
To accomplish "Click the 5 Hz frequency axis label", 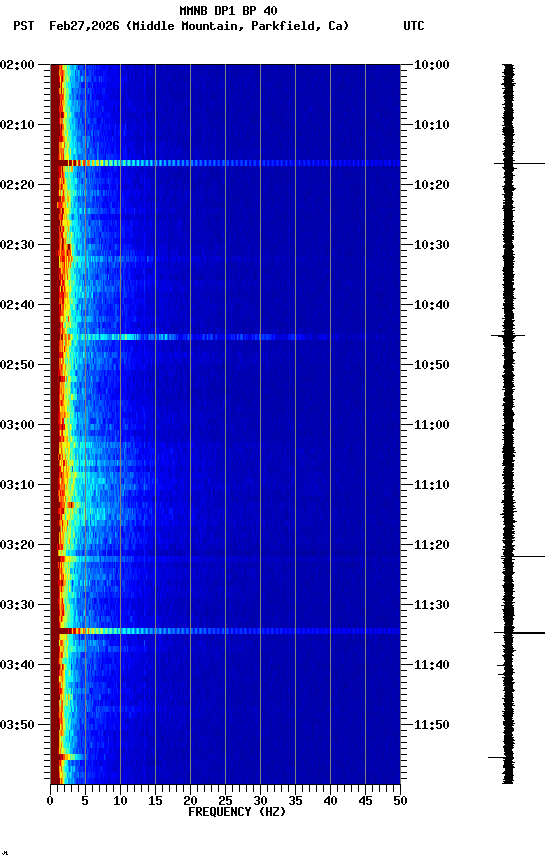I will pos(85,801).
